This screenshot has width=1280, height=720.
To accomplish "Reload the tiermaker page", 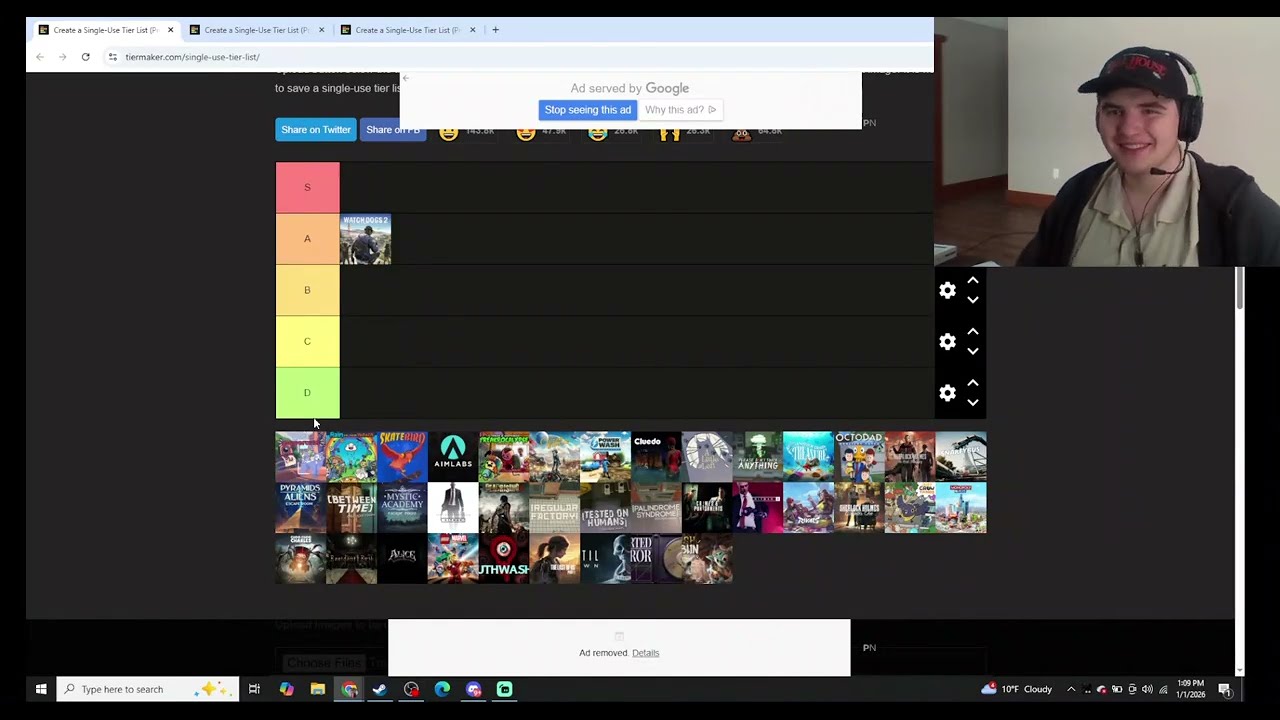I will [86, 57].
